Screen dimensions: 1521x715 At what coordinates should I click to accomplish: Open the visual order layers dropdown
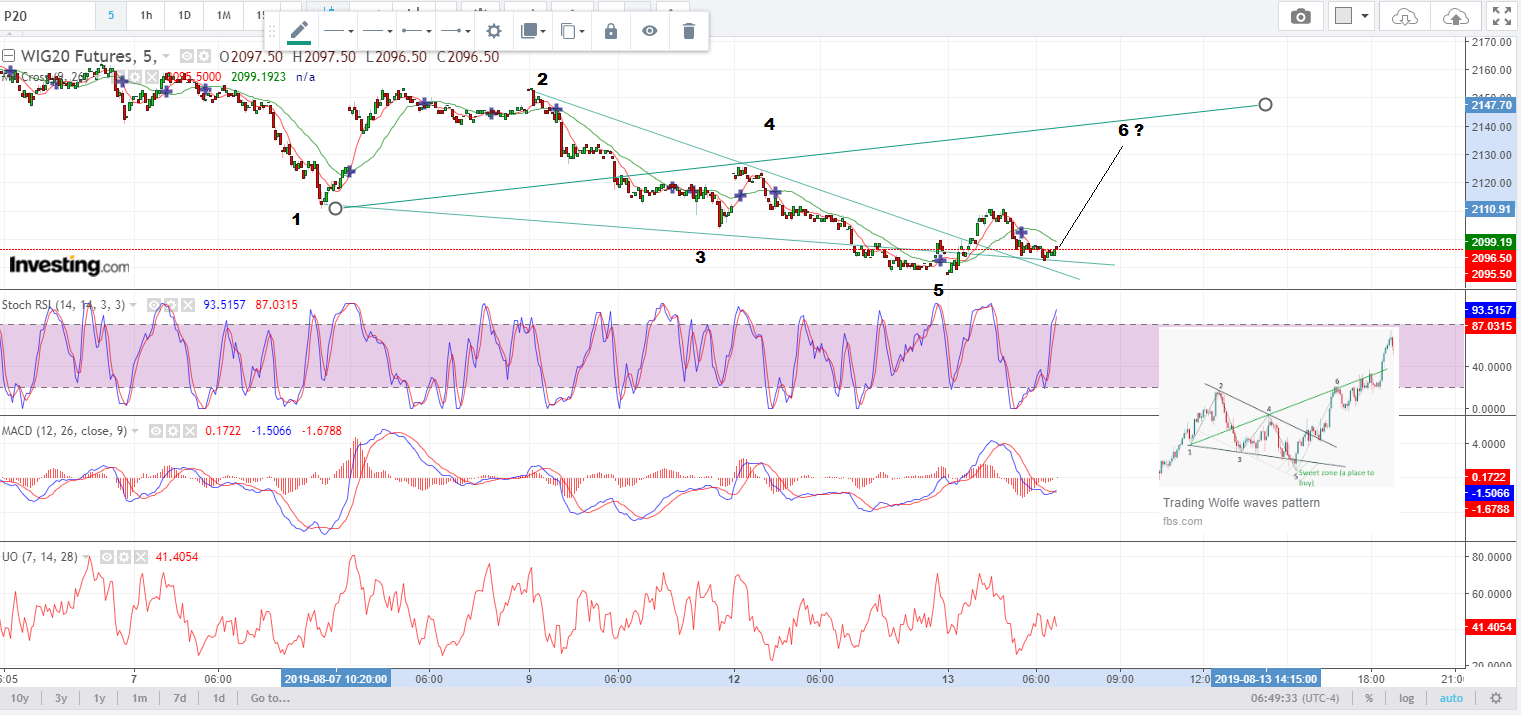(x=533, y=31)
